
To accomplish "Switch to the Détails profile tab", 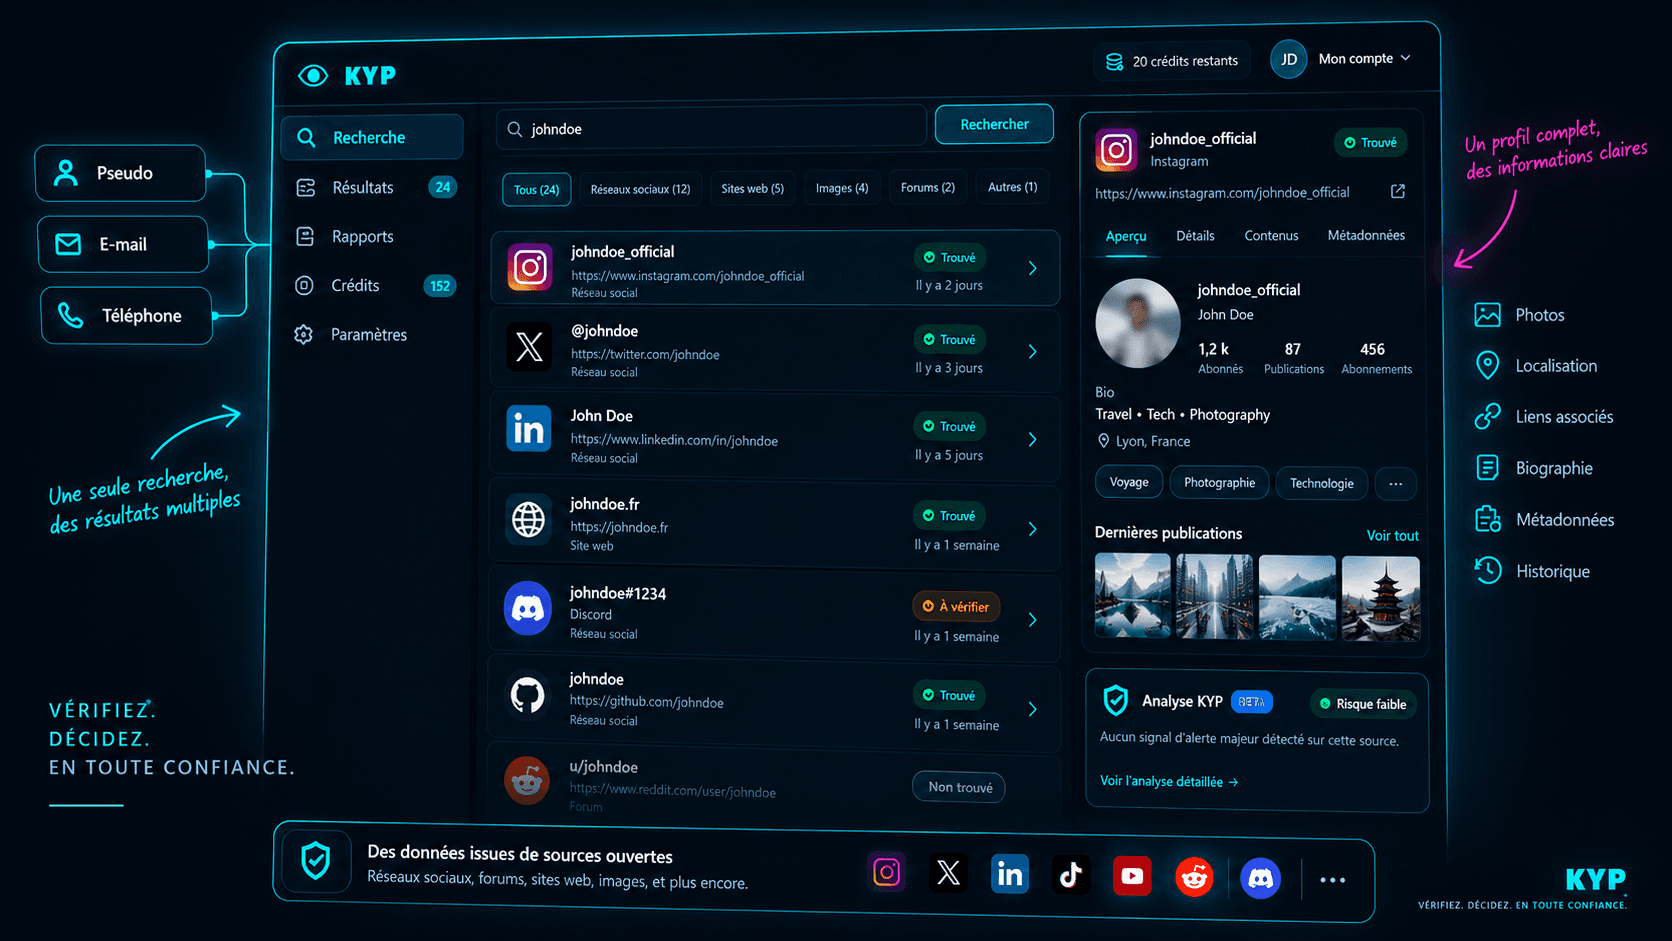I will point(1195,236).
